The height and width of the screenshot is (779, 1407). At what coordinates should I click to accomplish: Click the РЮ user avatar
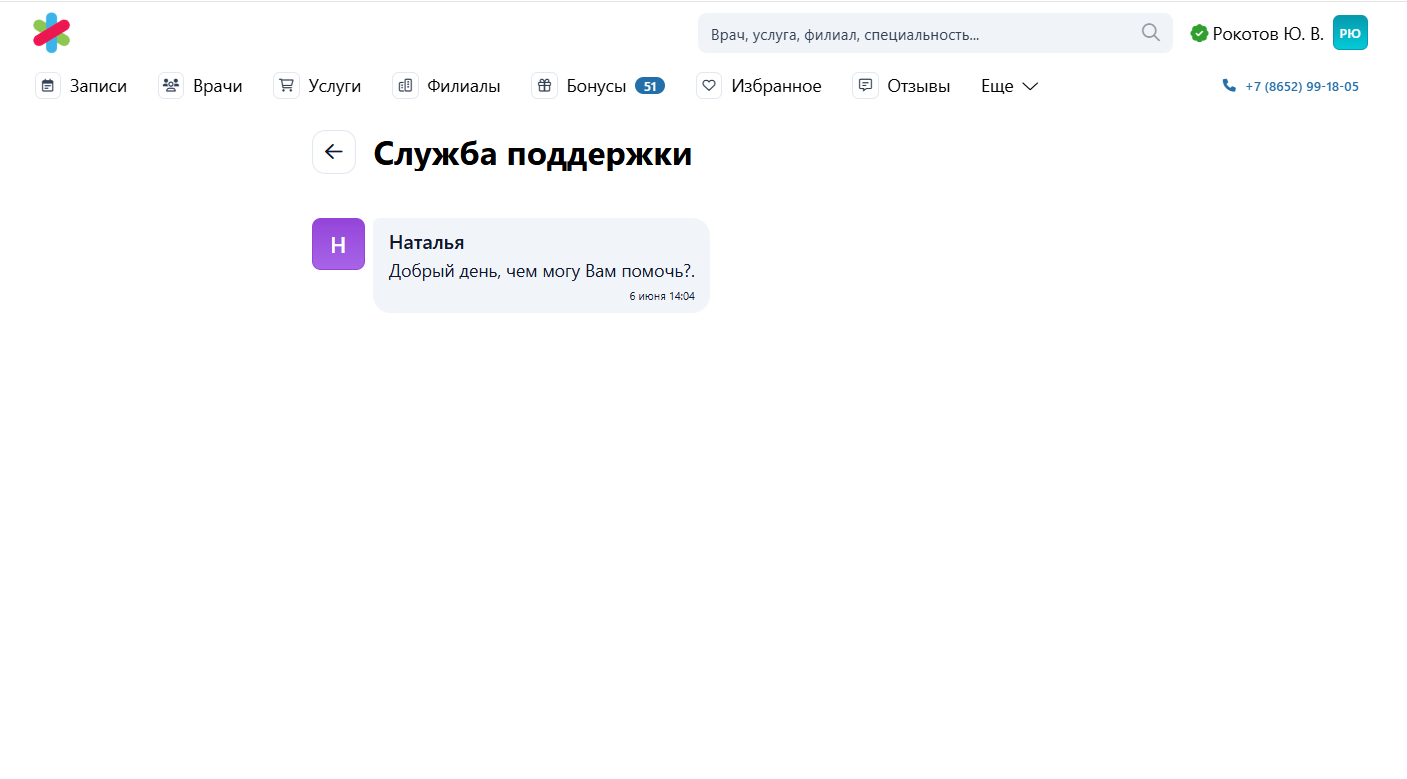pyautogui.click(x=1350, y=33)
